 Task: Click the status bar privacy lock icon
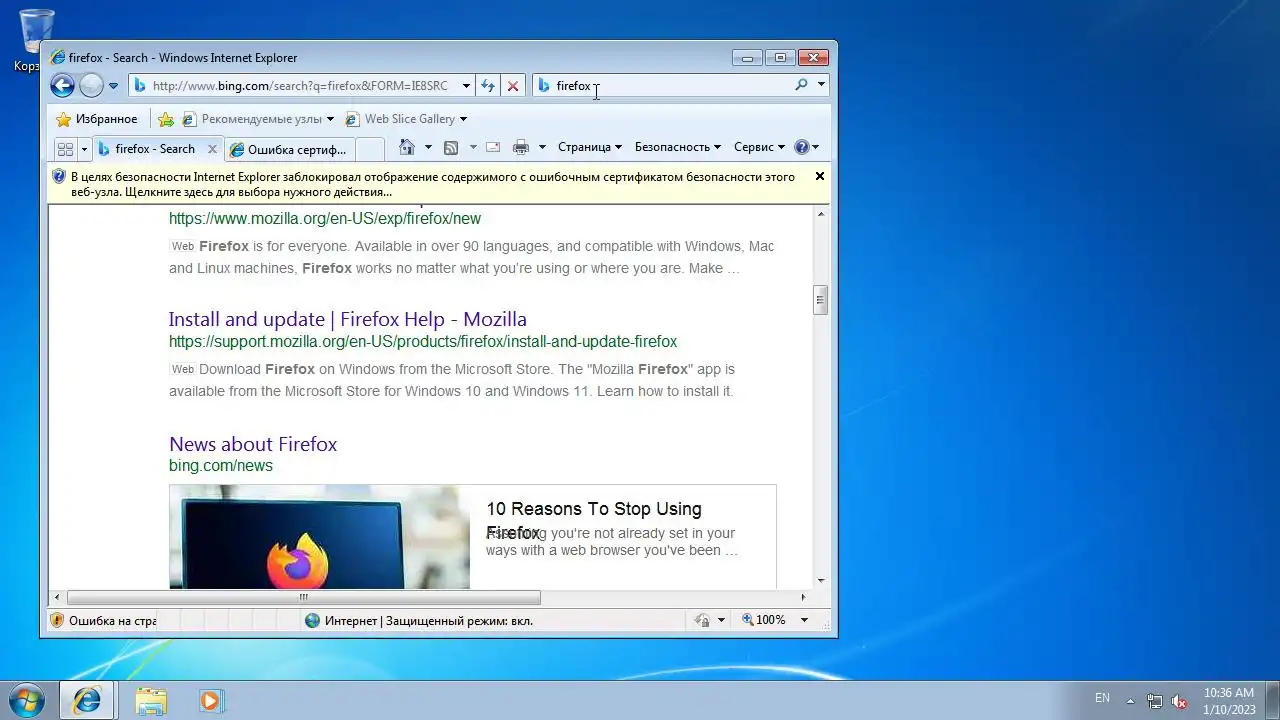703,620
